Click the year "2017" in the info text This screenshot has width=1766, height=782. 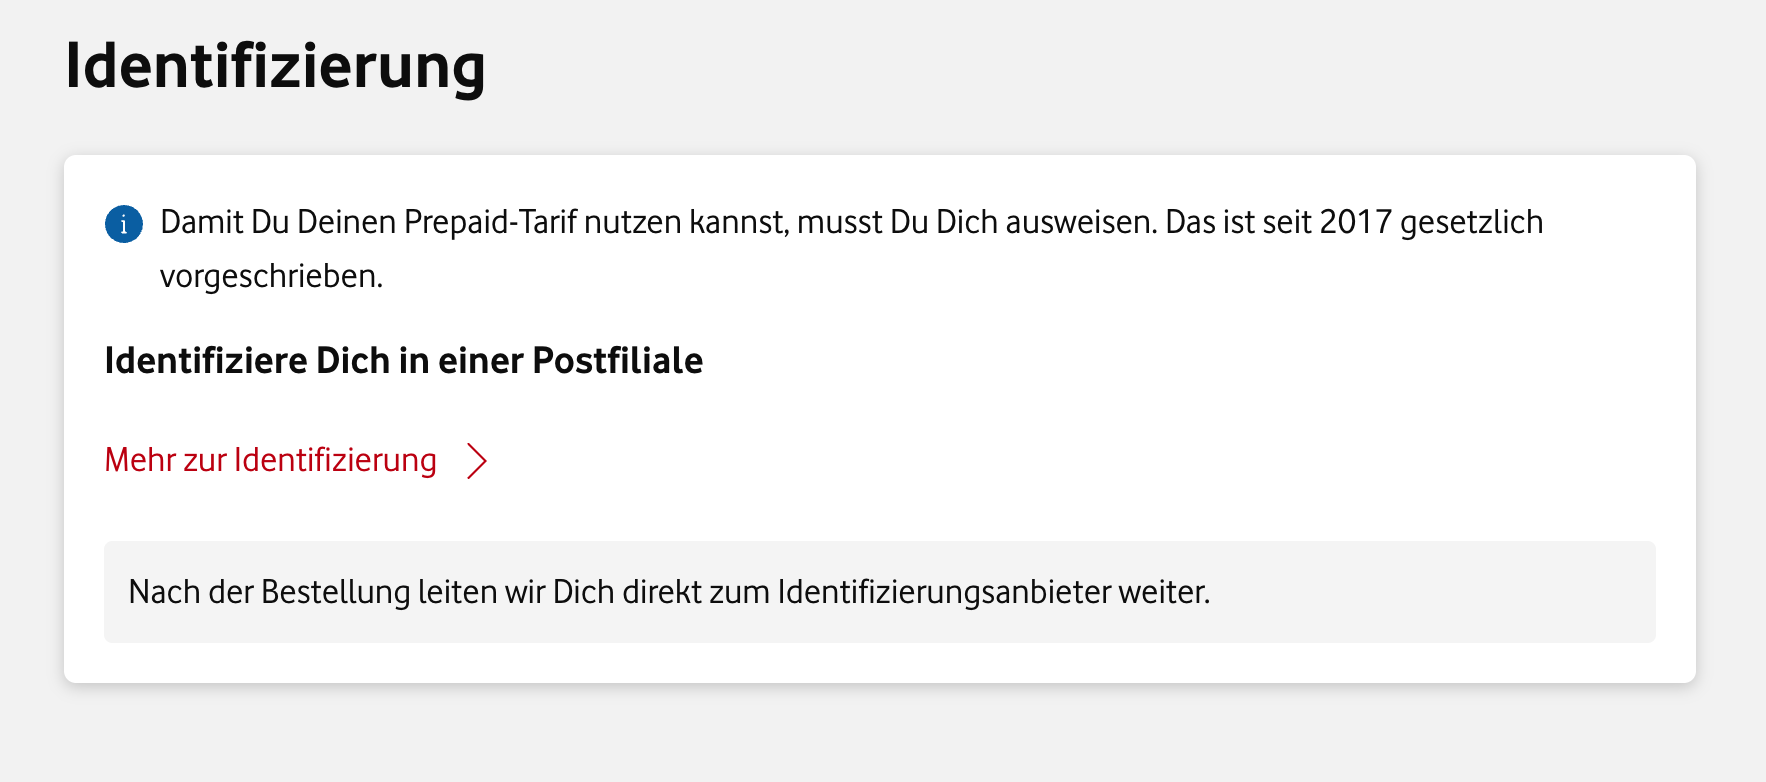[1355, 222]
